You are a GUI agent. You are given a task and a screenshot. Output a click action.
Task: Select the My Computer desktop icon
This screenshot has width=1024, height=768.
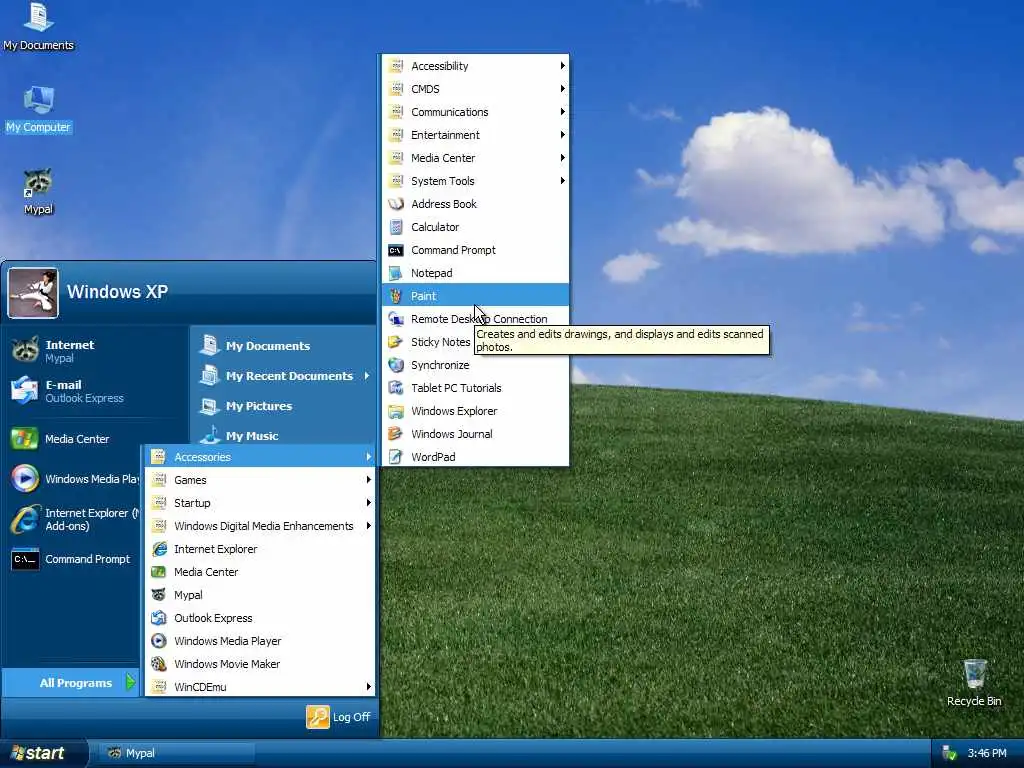[39, 109]
